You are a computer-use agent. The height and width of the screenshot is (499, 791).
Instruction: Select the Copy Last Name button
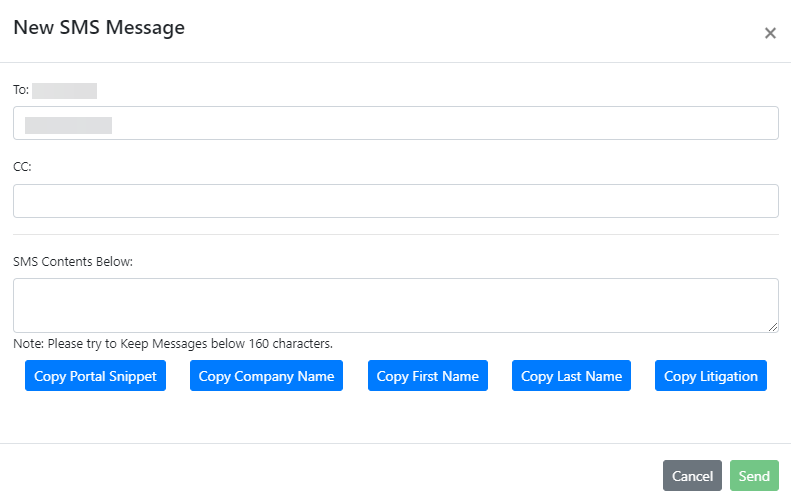pyautogui.click(x=571, y=376)
